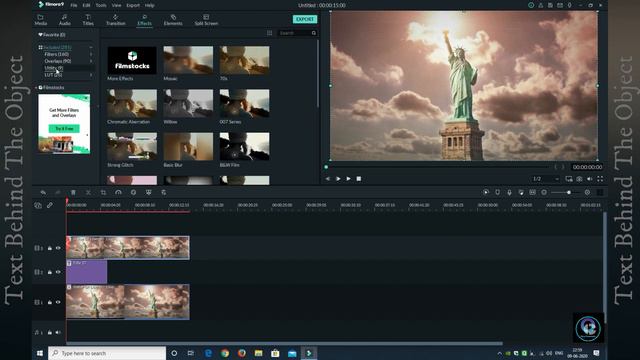640x360 pixels.
Task: Click the zoom out minus icon
Action: [544, 192]
